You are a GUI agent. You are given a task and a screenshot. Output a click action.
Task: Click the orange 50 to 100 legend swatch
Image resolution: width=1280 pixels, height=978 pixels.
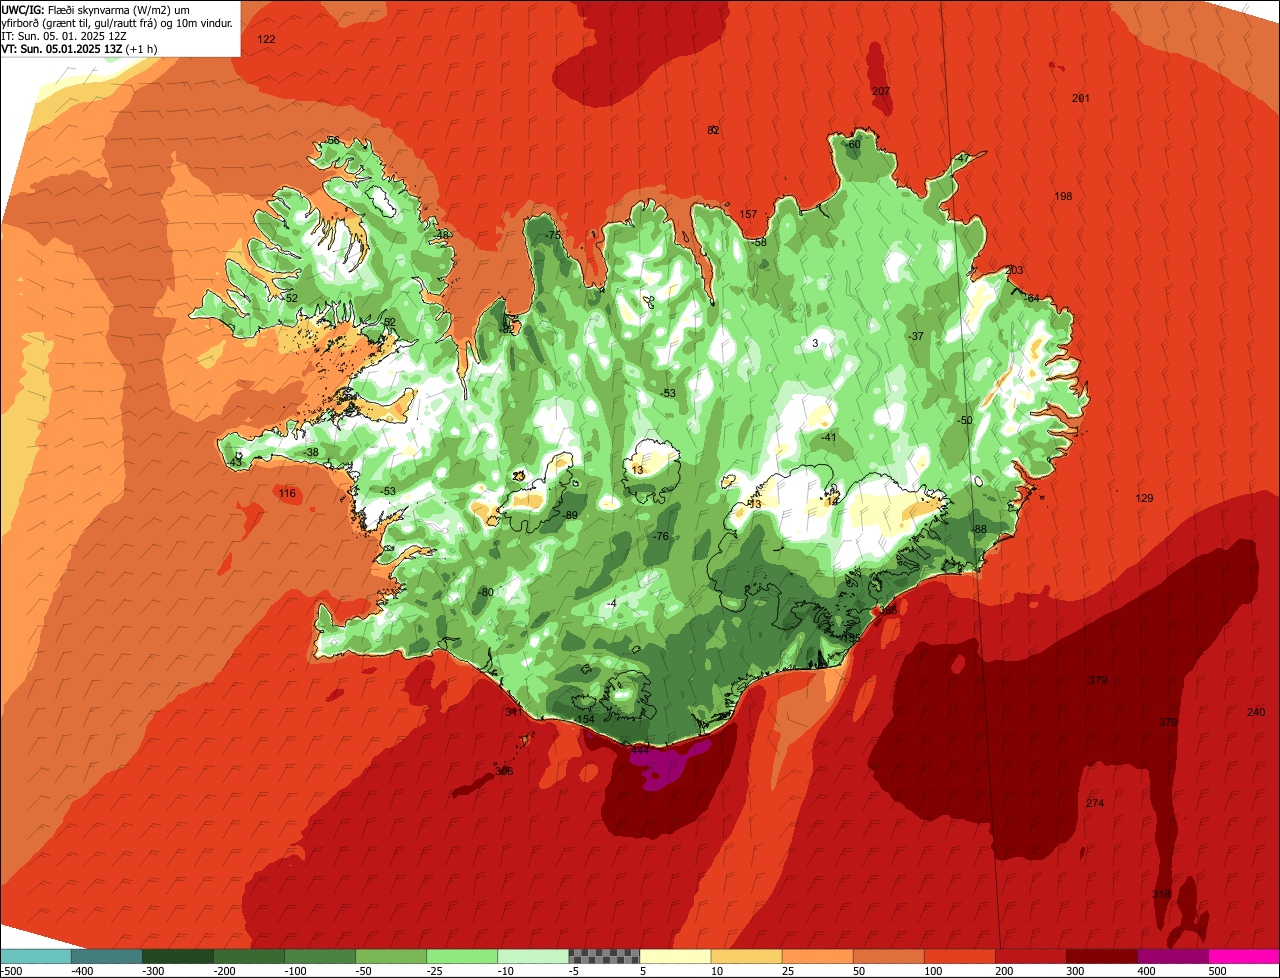(888, 956)
